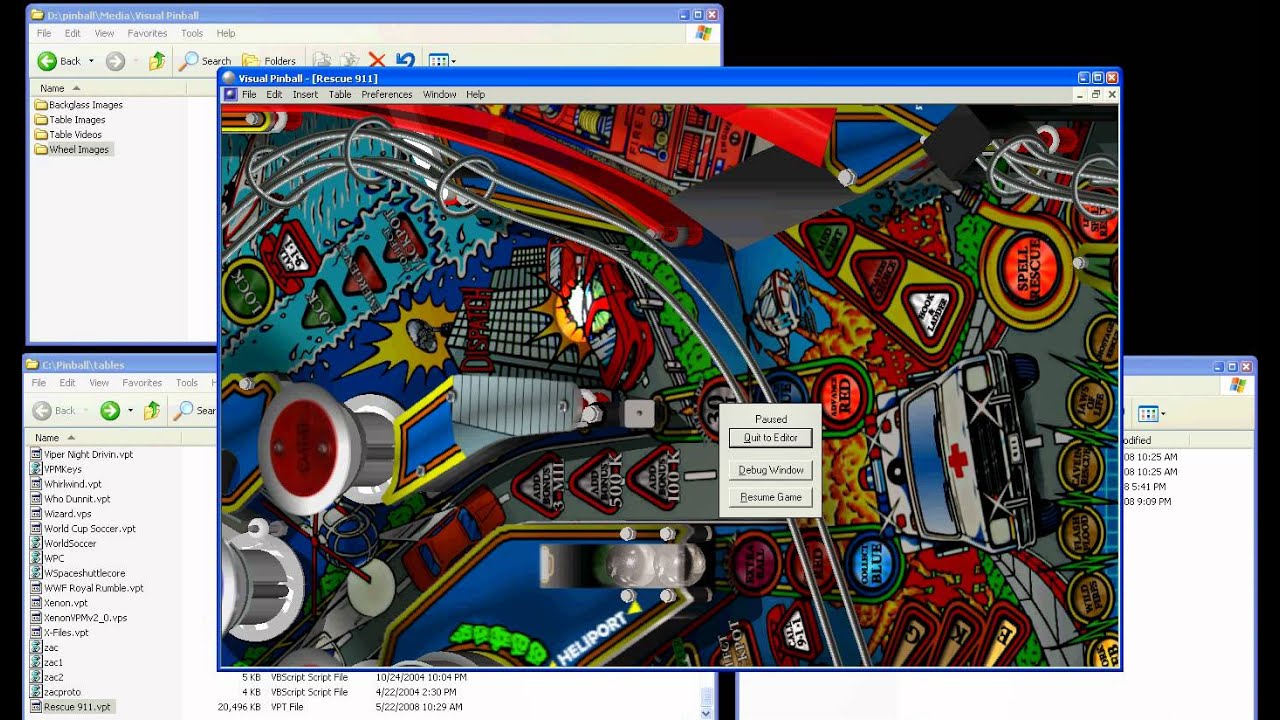
Task: Open Visual Pinball Insert menu
Action: [305, 95]
